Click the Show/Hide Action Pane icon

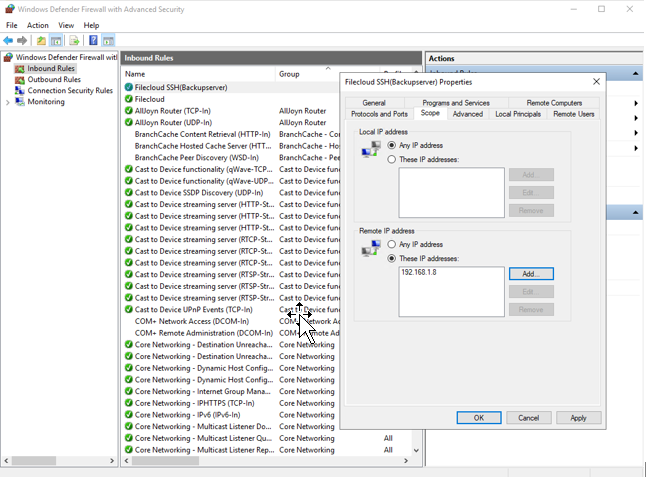pos(108,41)
